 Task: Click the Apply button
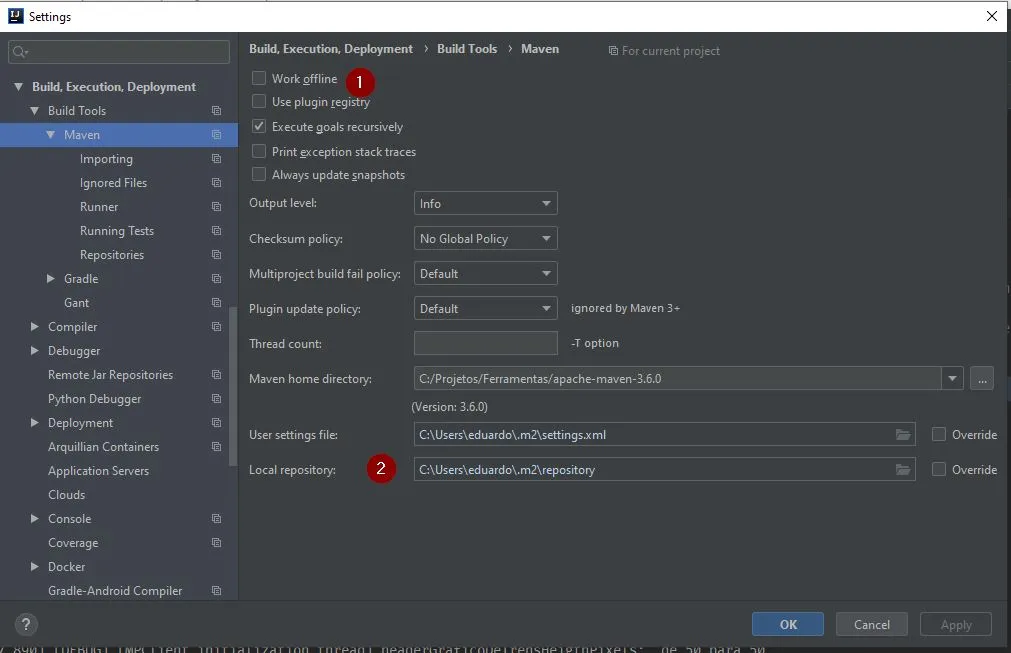956,625
